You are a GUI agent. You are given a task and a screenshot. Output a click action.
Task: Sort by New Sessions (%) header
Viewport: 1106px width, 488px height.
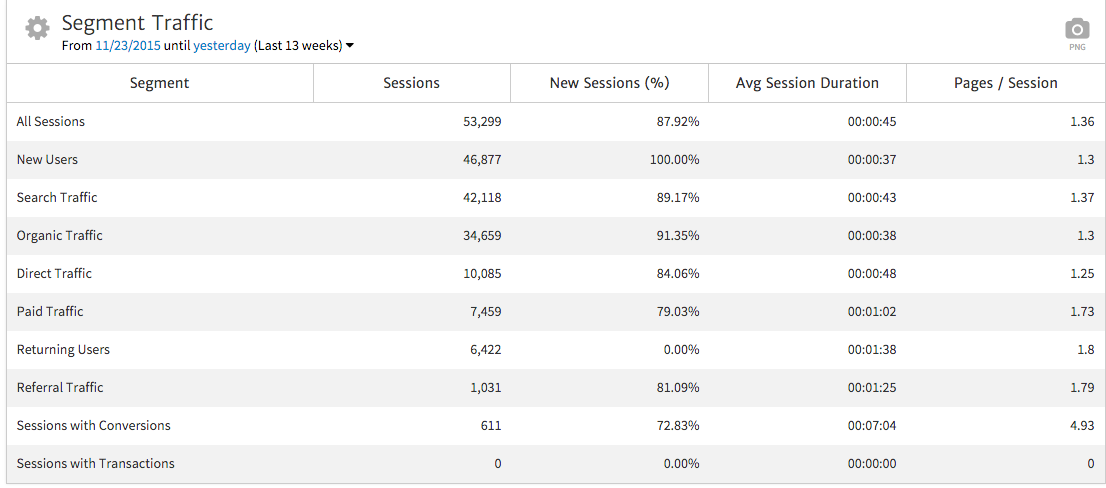[x=609, y=83]
